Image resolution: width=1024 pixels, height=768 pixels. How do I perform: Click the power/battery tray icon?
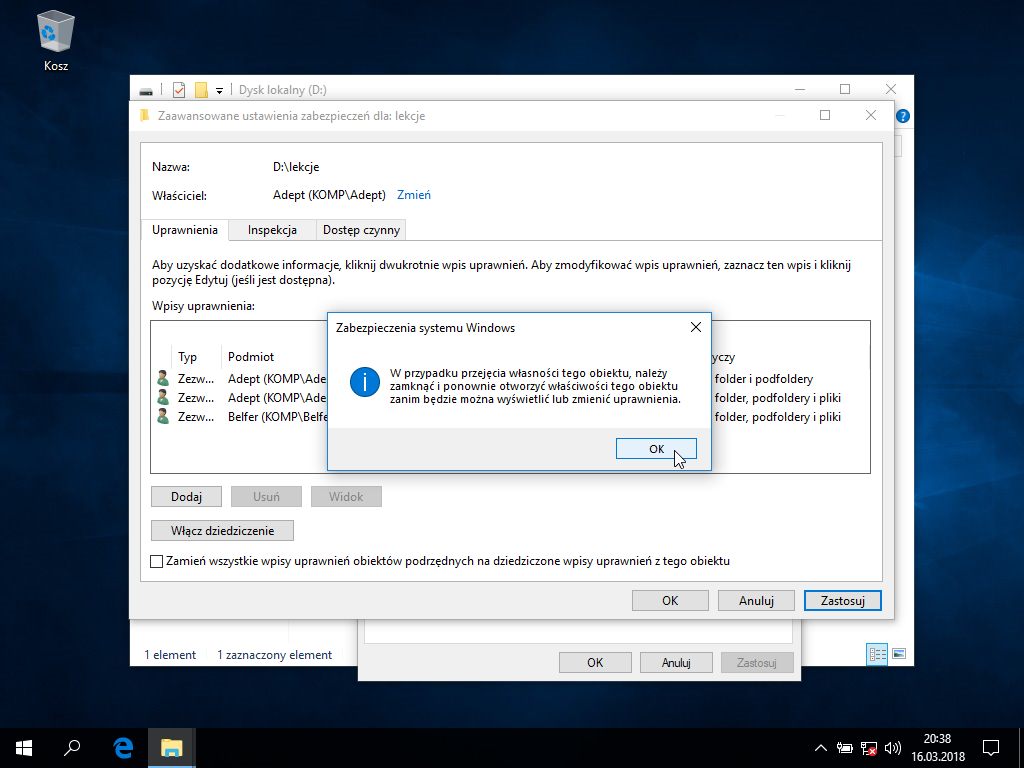844,748
